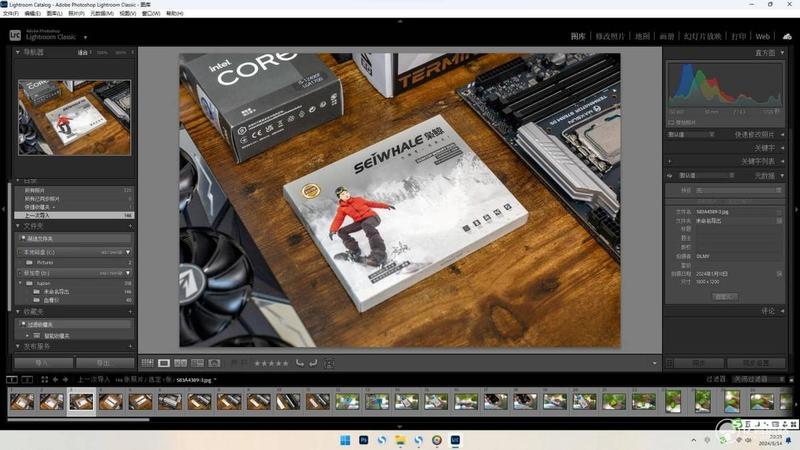The height and width of the screenshot is (450, 800).
Task: Collapse the 发布服务 panel header
Action: tap(18, 346)
